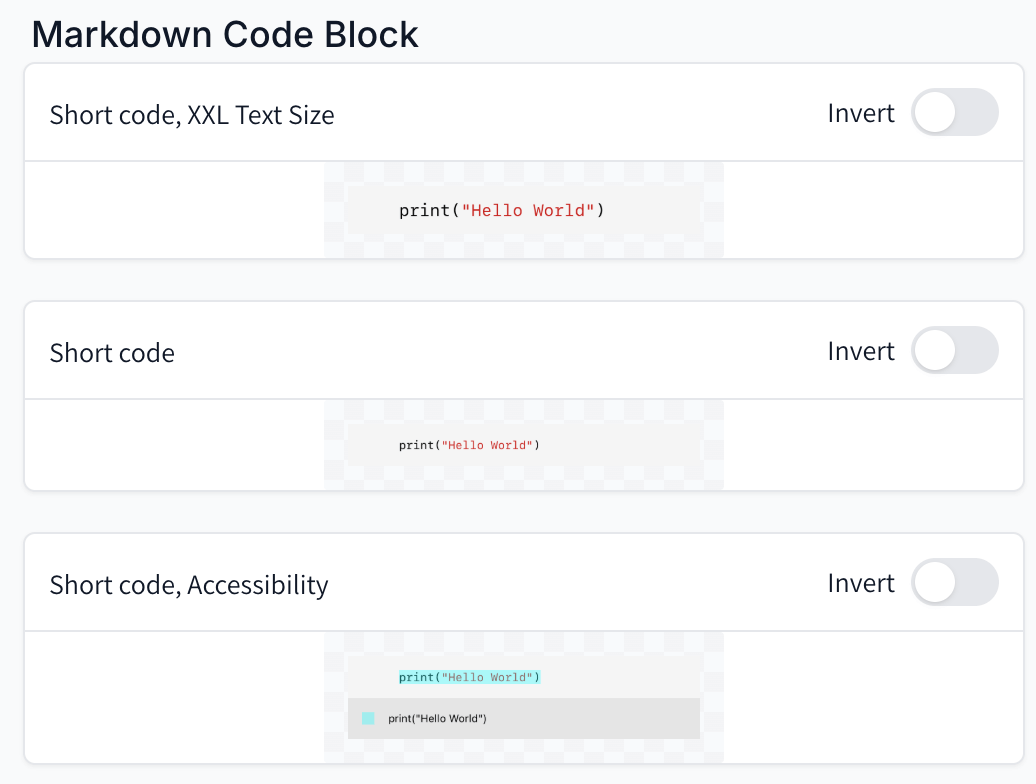1036x784 pixels.
Task: Click the Invert label on the first card
Action: coord(861,113)
